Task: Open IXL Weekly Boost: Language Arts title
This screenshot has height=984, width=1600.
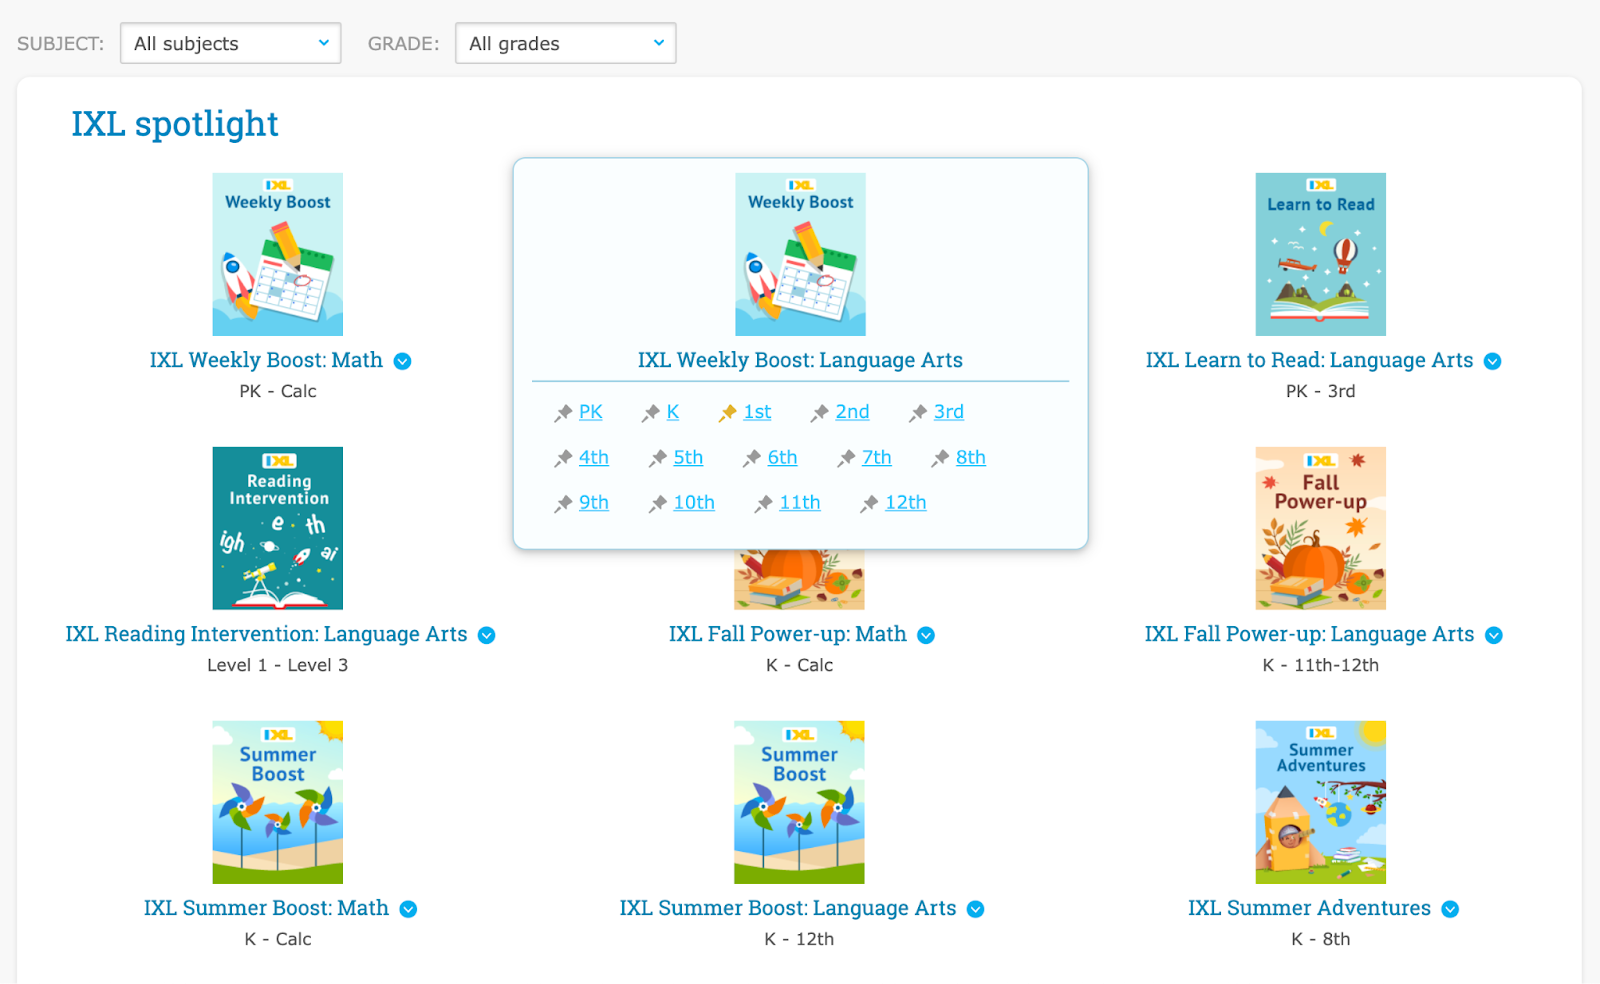Action: coord(800,360)
